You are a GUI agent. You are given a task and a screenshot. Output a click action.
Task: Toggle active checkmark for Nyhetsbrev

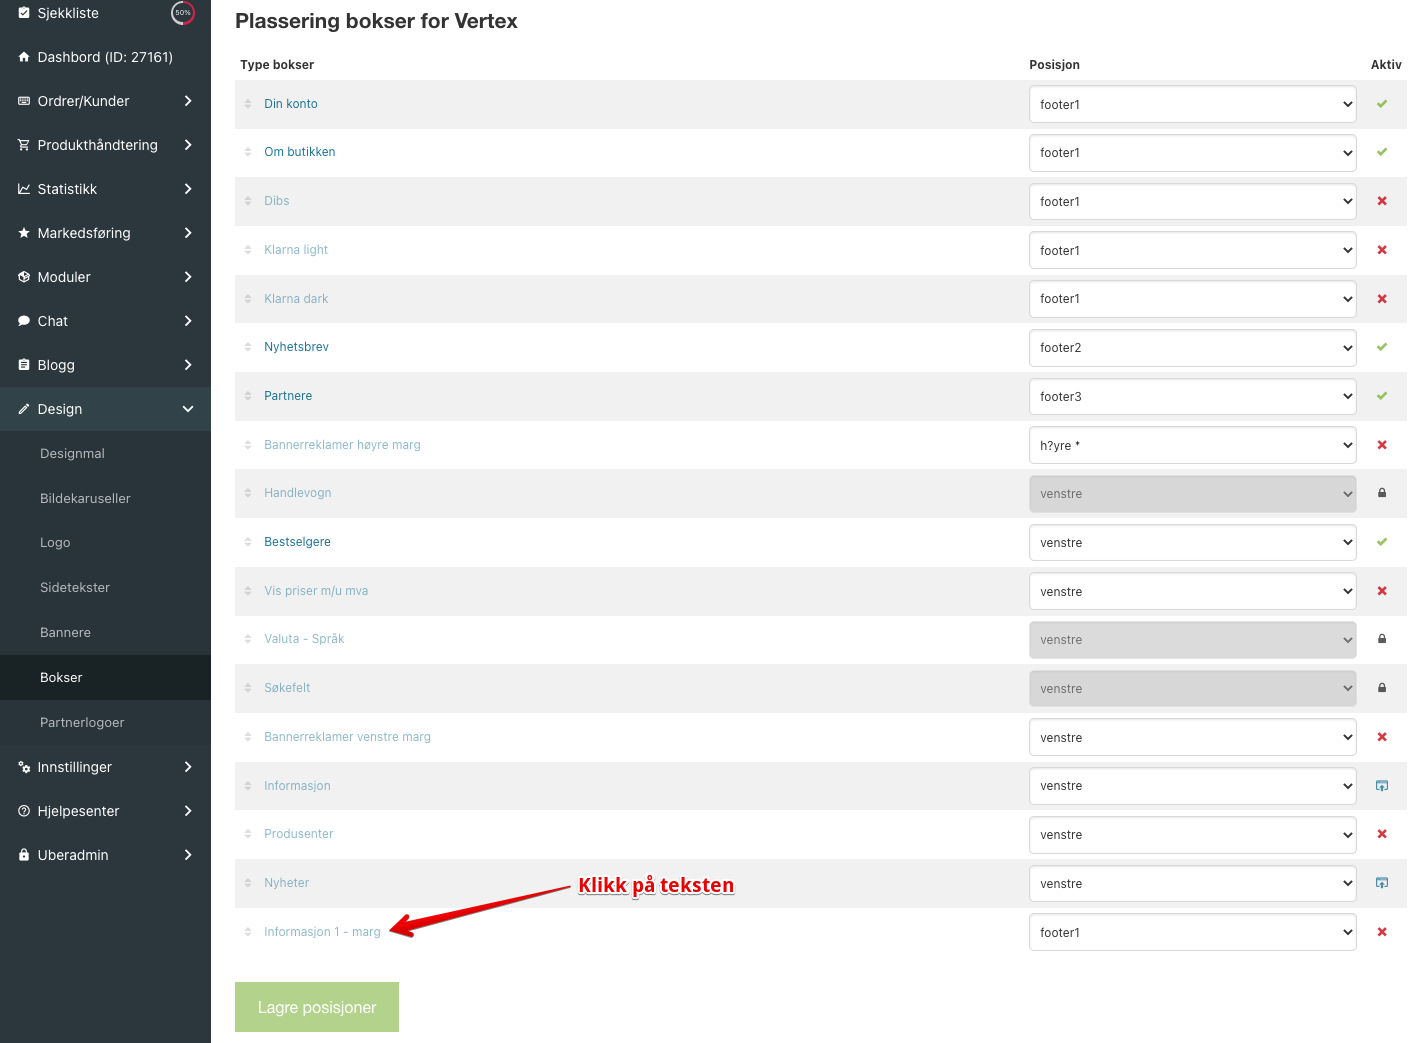tap(1382, 347)
